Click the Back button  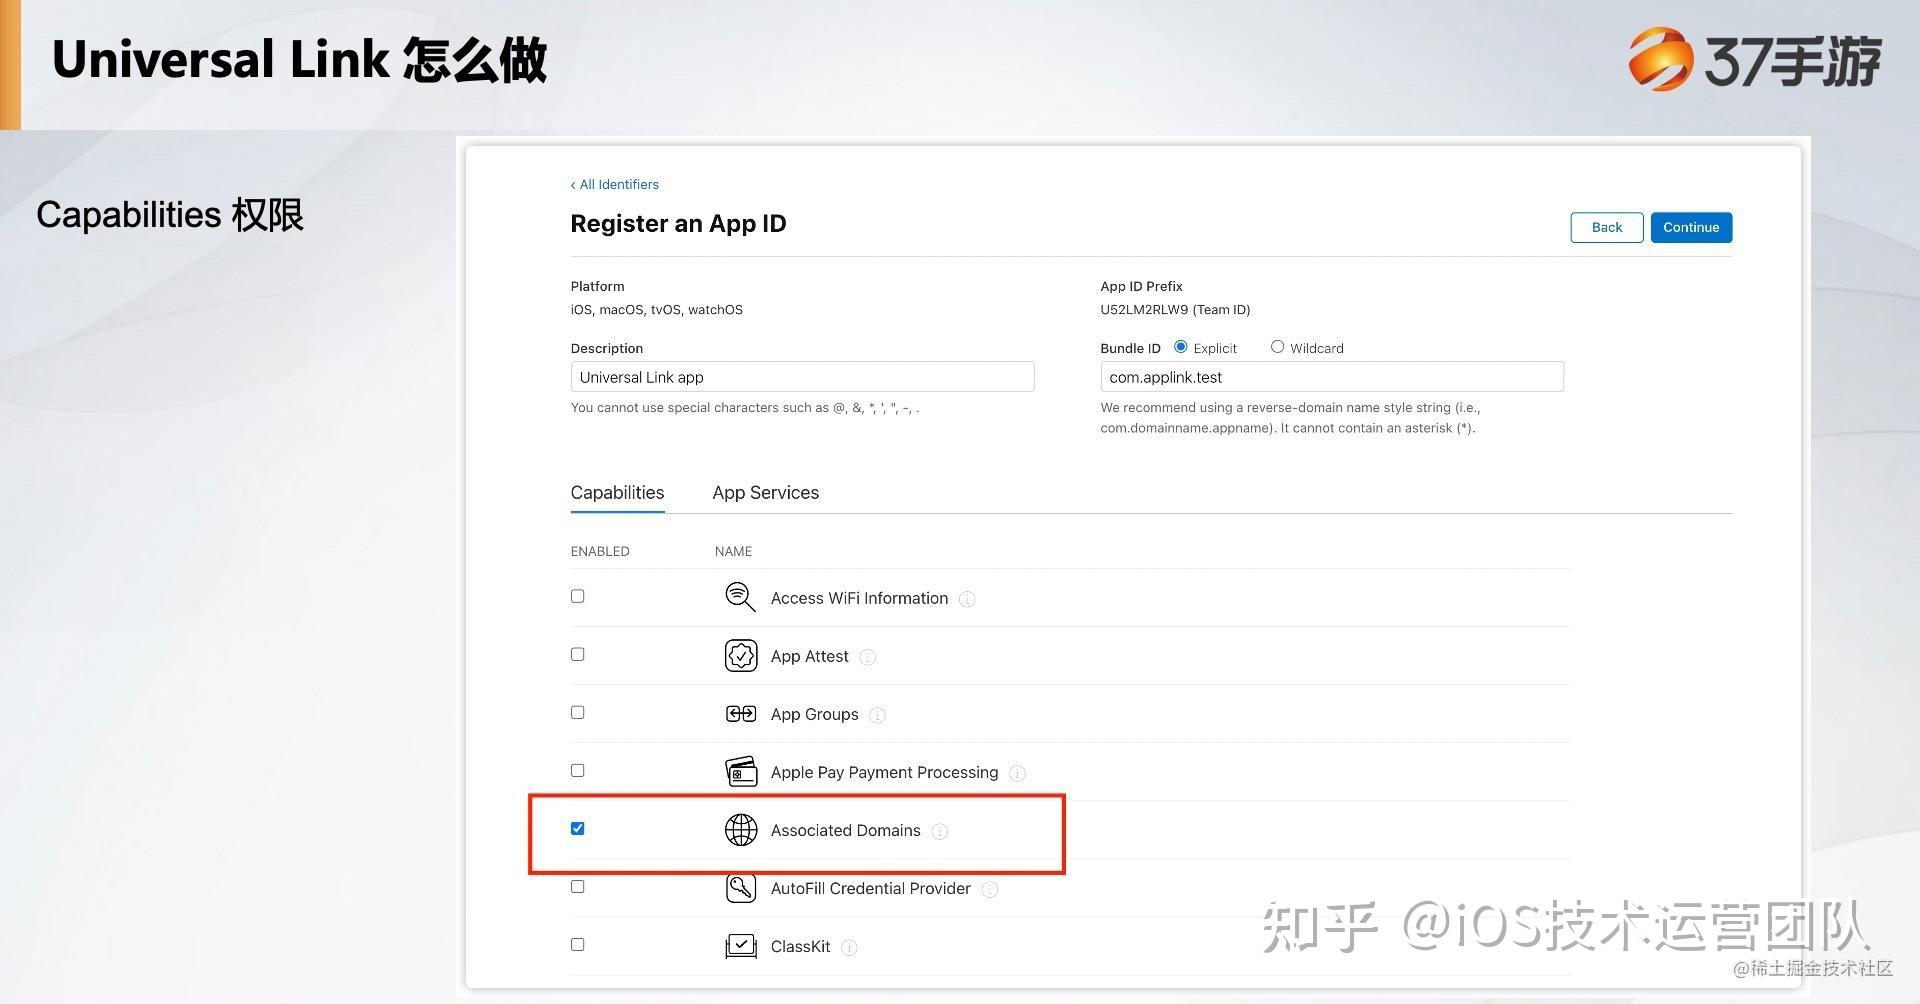[x=1607, y=227]
